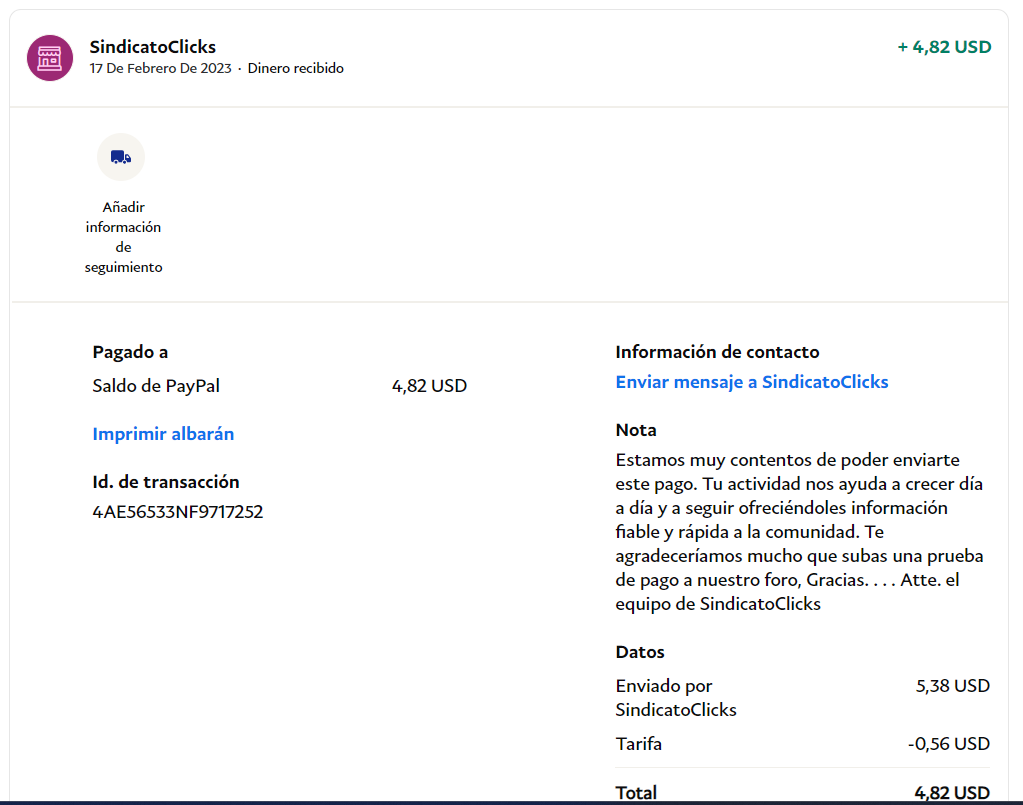Click the date 17 De Febrero De 2023
Image resolution: width=1023 pixels, height=805 pixels.
160,68
